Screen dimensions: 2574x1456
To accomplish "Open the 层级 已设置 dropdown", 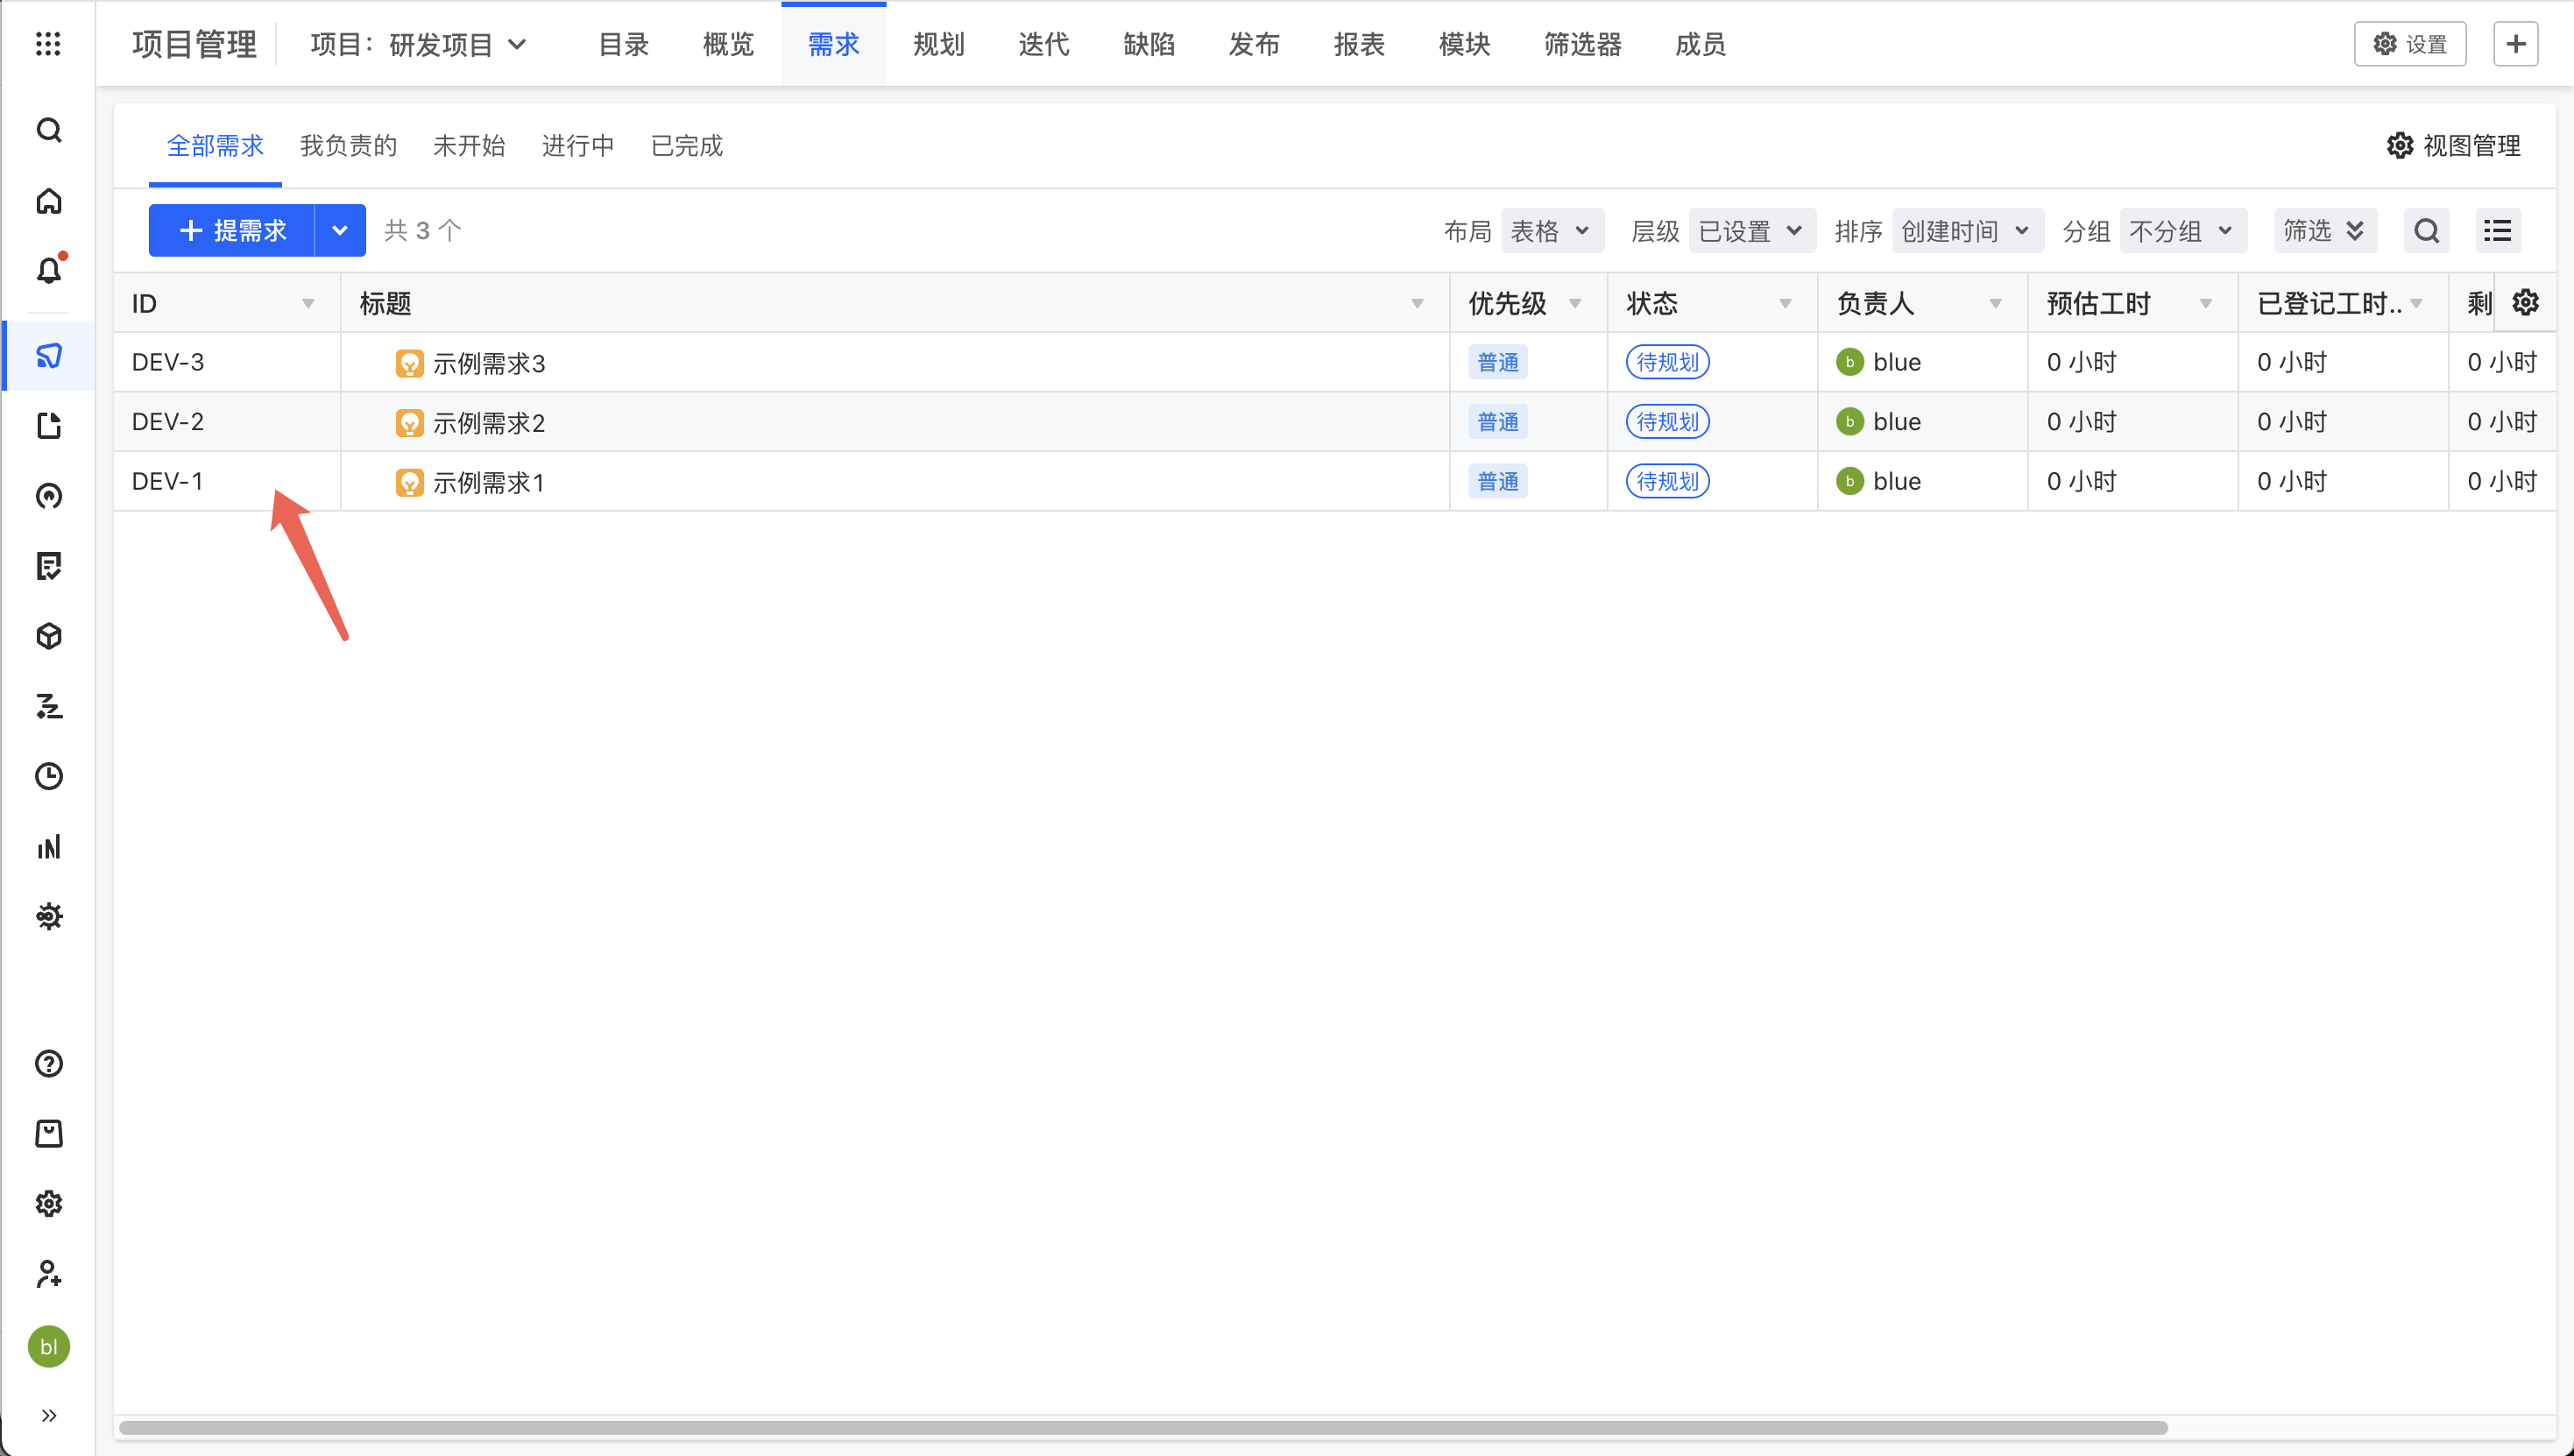I will [x=1752, y=231].
